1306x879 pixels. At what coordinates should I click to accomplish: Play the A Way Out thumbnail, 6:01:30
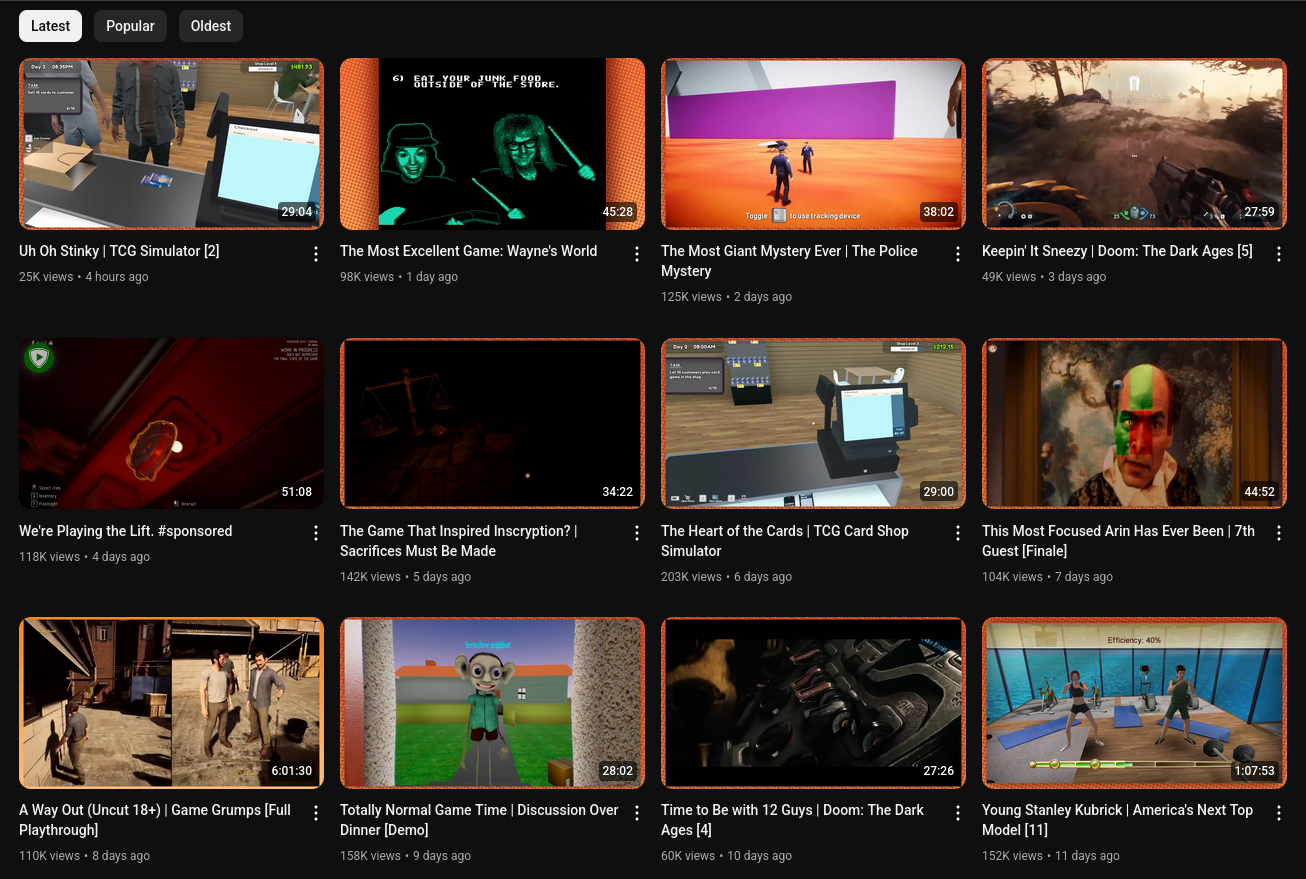coord(171,703)
